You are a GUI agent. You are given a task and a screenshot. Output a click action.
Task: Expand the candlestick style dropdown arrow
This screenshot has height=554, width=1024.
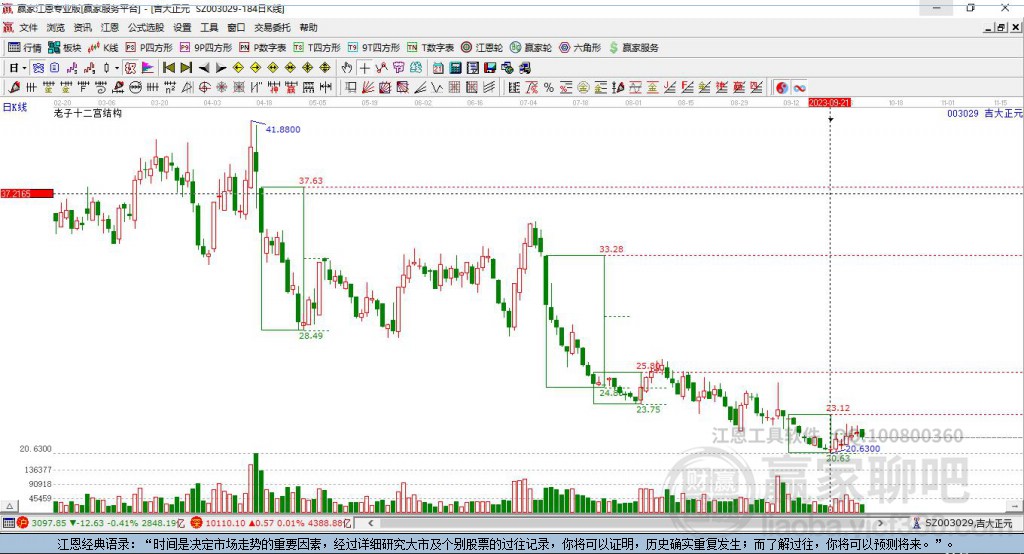[x=117, y=68]
